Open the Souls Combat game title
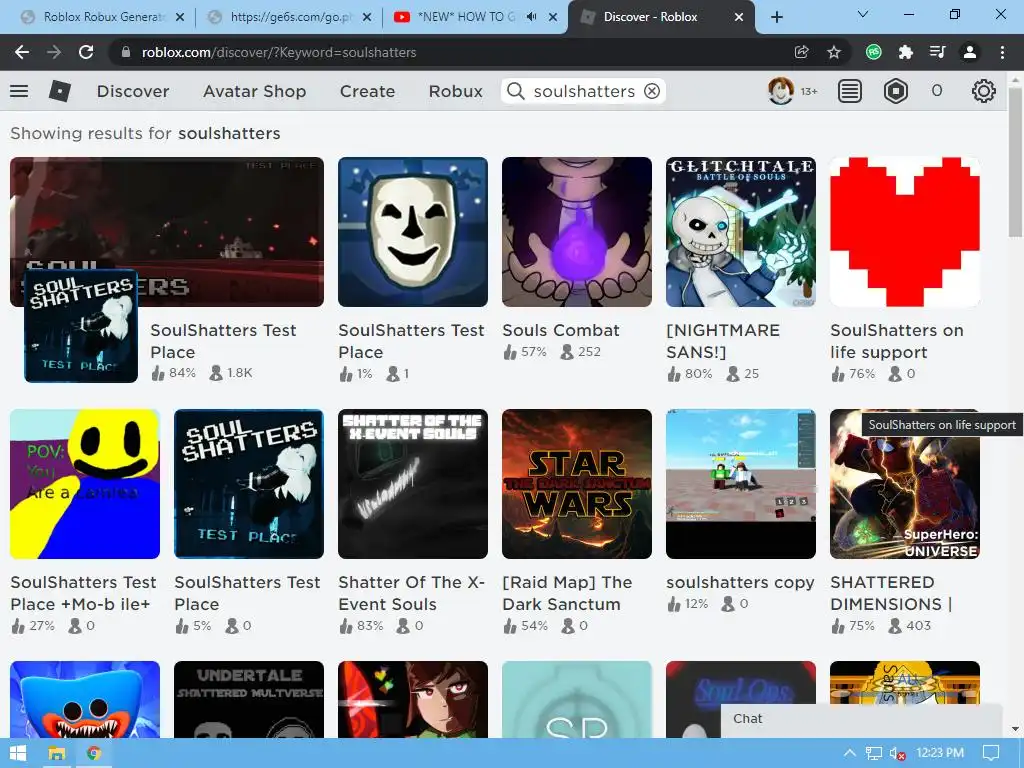This screenshot has width=1024, height=768. (x=561, y=330)
